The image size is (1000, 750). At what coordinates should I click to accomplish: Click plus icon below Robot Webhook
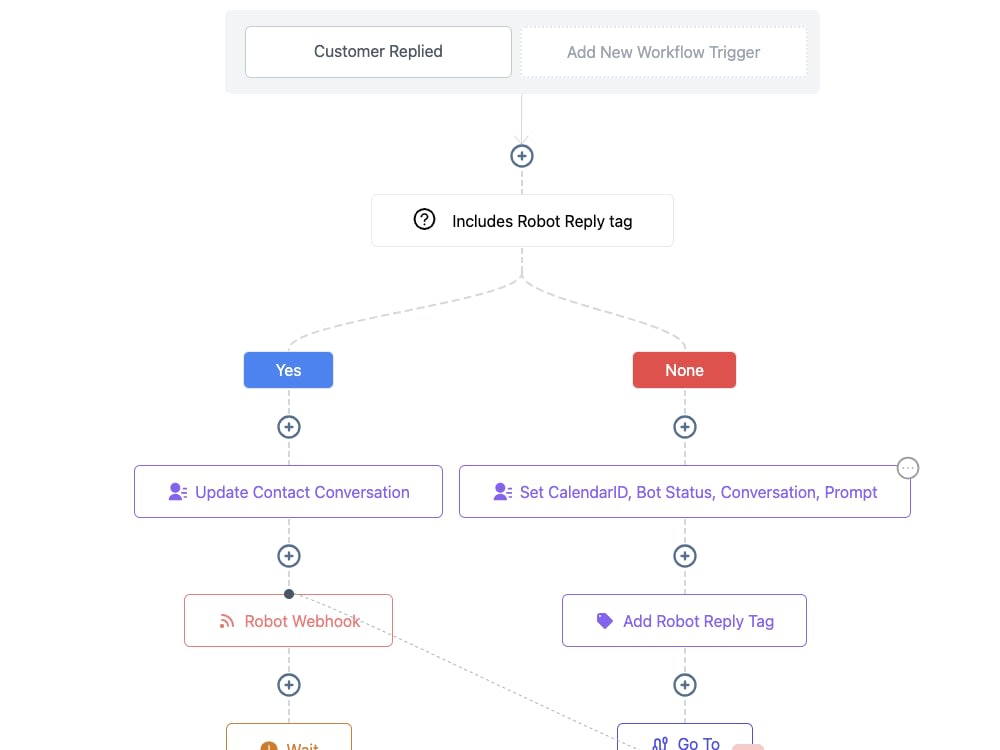pos(289,685)
